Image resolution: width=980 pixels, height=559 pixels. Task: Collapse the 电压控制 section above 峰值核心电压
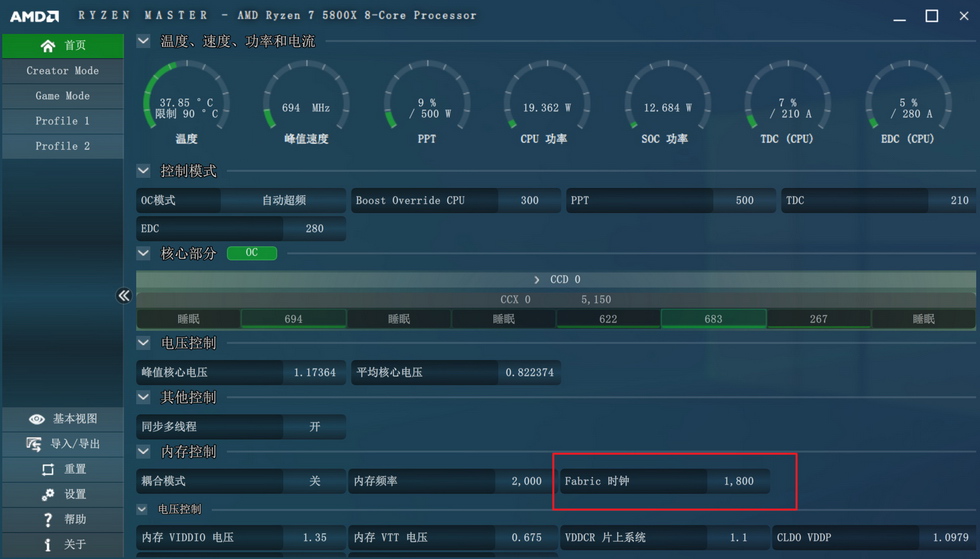143,343
